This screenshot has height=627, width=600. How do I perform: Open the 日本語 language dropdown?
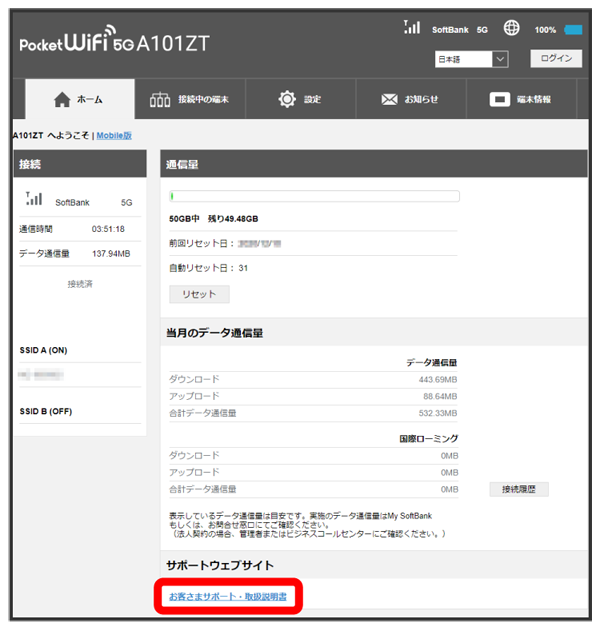[472, 59]
